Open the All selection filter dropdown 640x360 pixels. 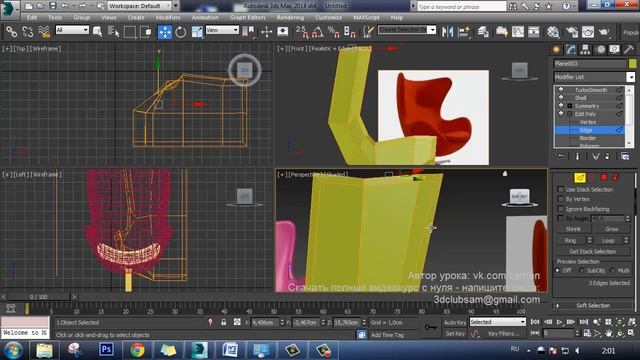pos(72,30)
